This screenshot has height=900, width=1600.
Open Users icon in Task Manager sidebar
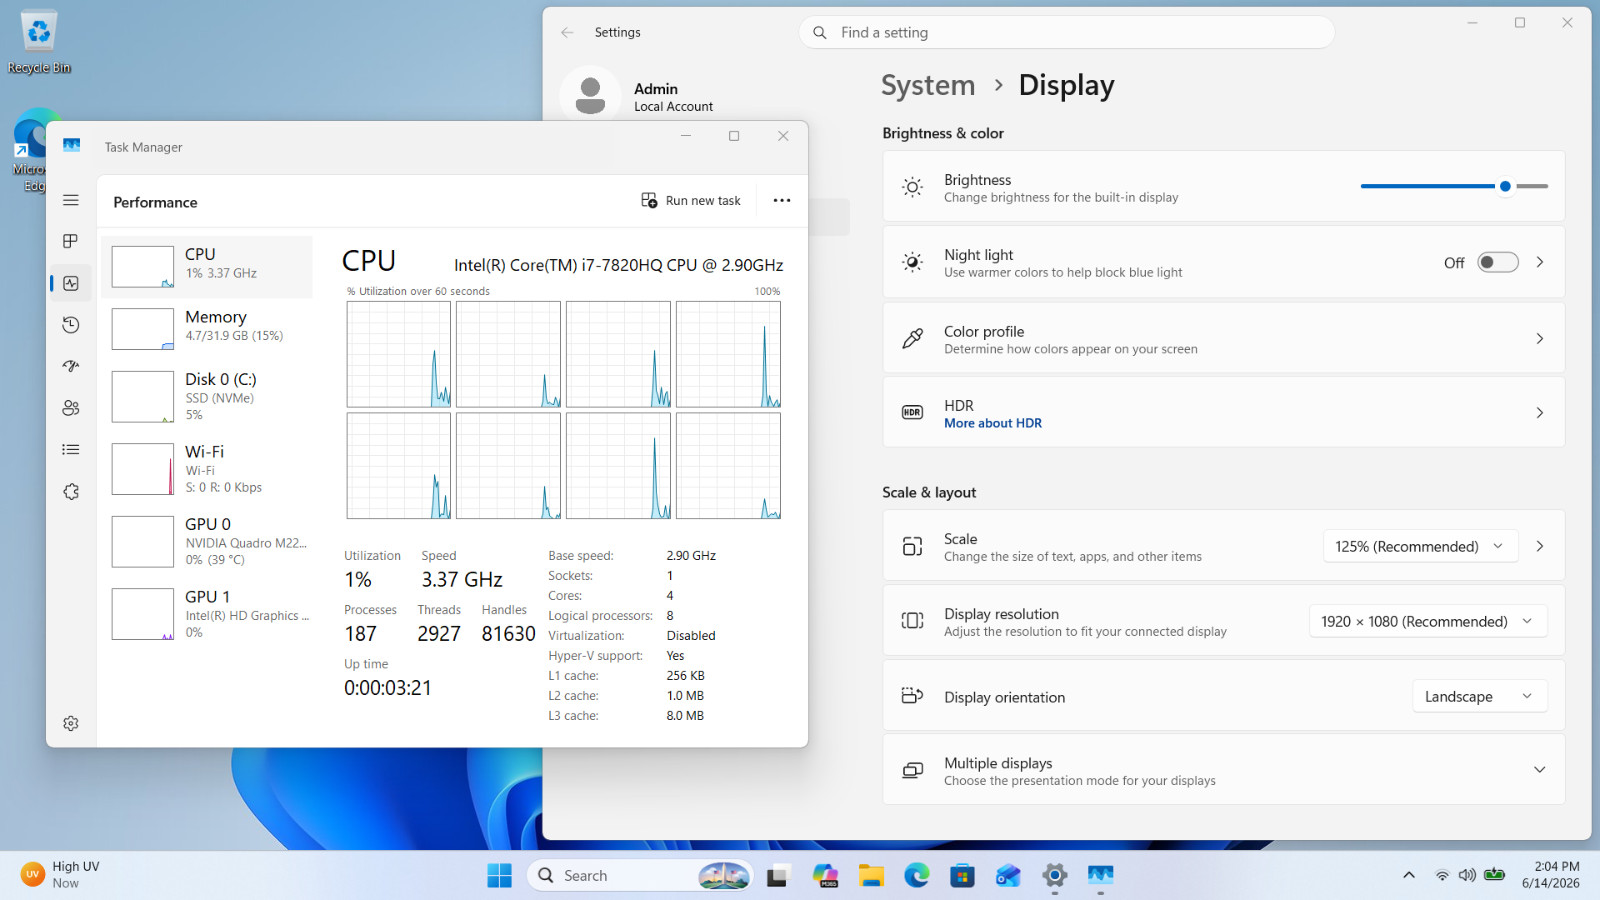[71, 408]
